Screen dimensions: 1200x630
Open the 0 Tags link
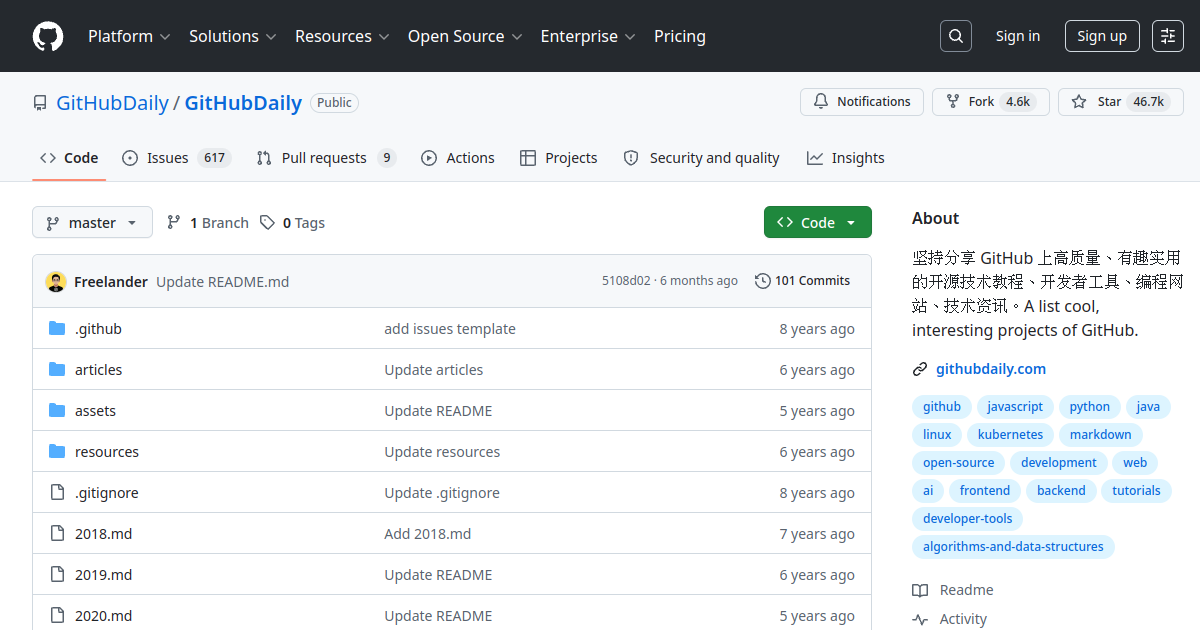(x=292, y=222)
